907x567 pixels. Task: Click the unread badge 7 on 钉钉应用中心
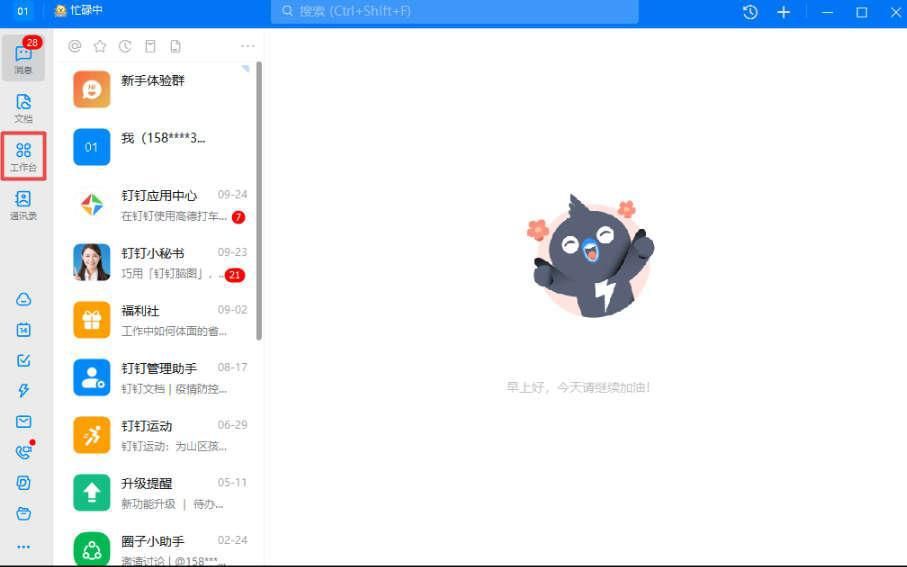[x=238, y=217]
